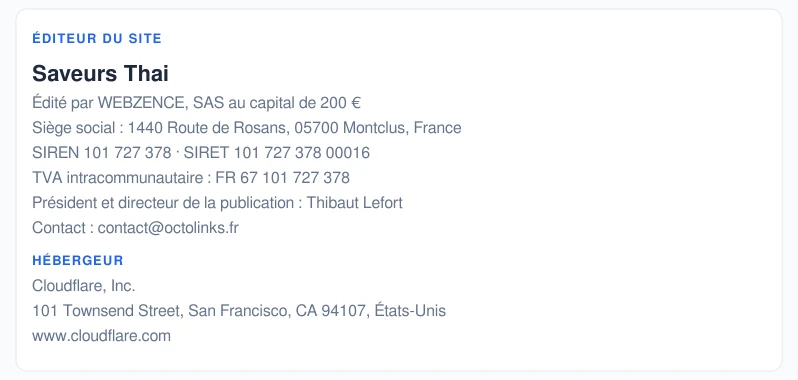Click the name Thibaut Lefort
This screenshot has width=798, height=380.
pos(354,202)
